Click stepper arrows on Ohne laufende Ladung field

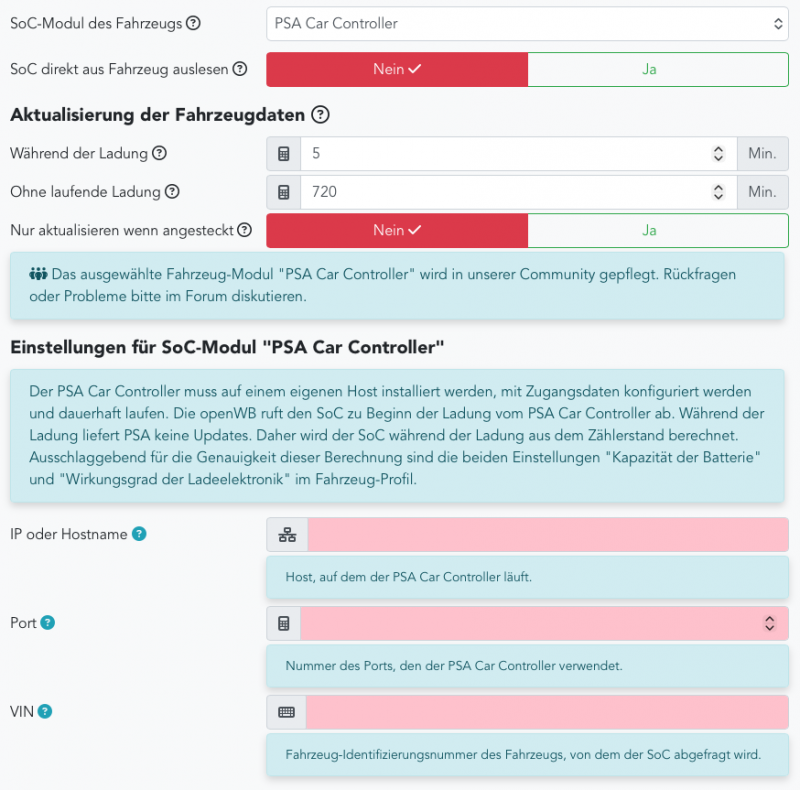pyautogui.click(x=718, y=192)
